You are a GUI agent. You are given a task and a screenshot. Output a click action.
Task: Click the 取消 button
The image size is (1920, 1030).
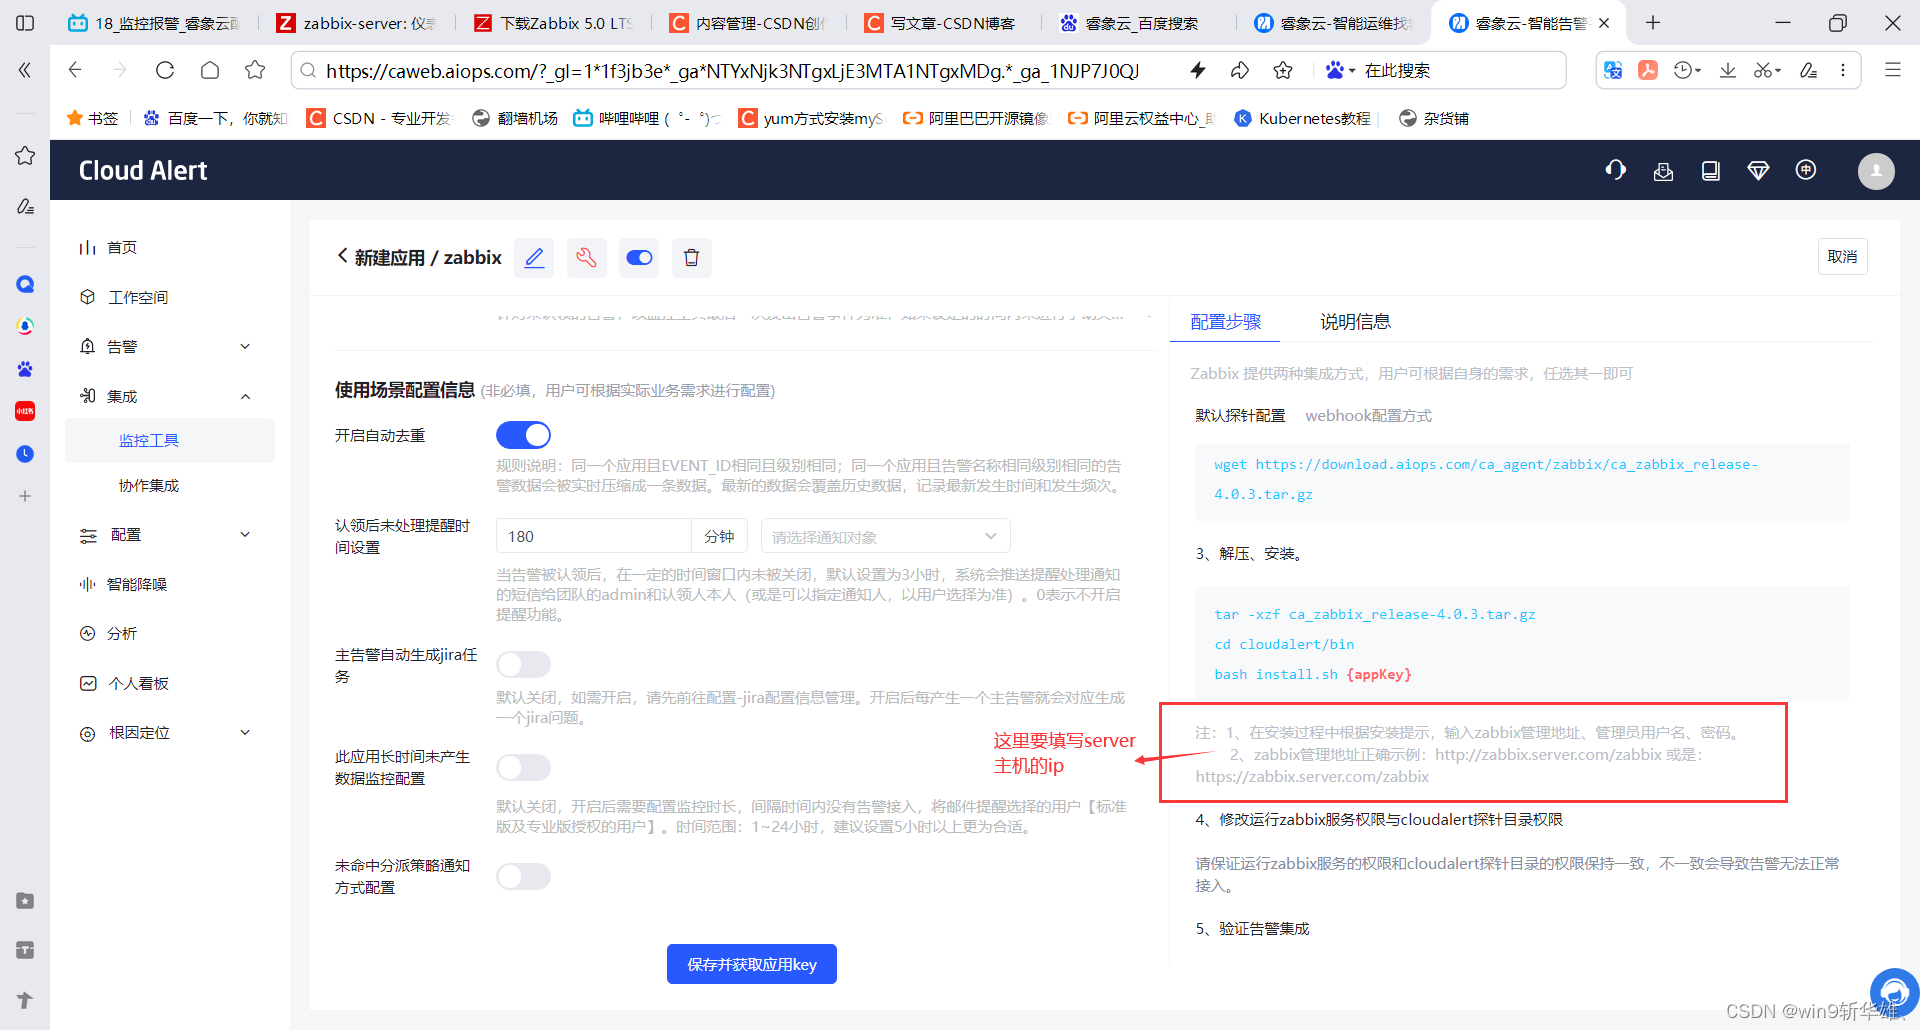pos(1842,257)
